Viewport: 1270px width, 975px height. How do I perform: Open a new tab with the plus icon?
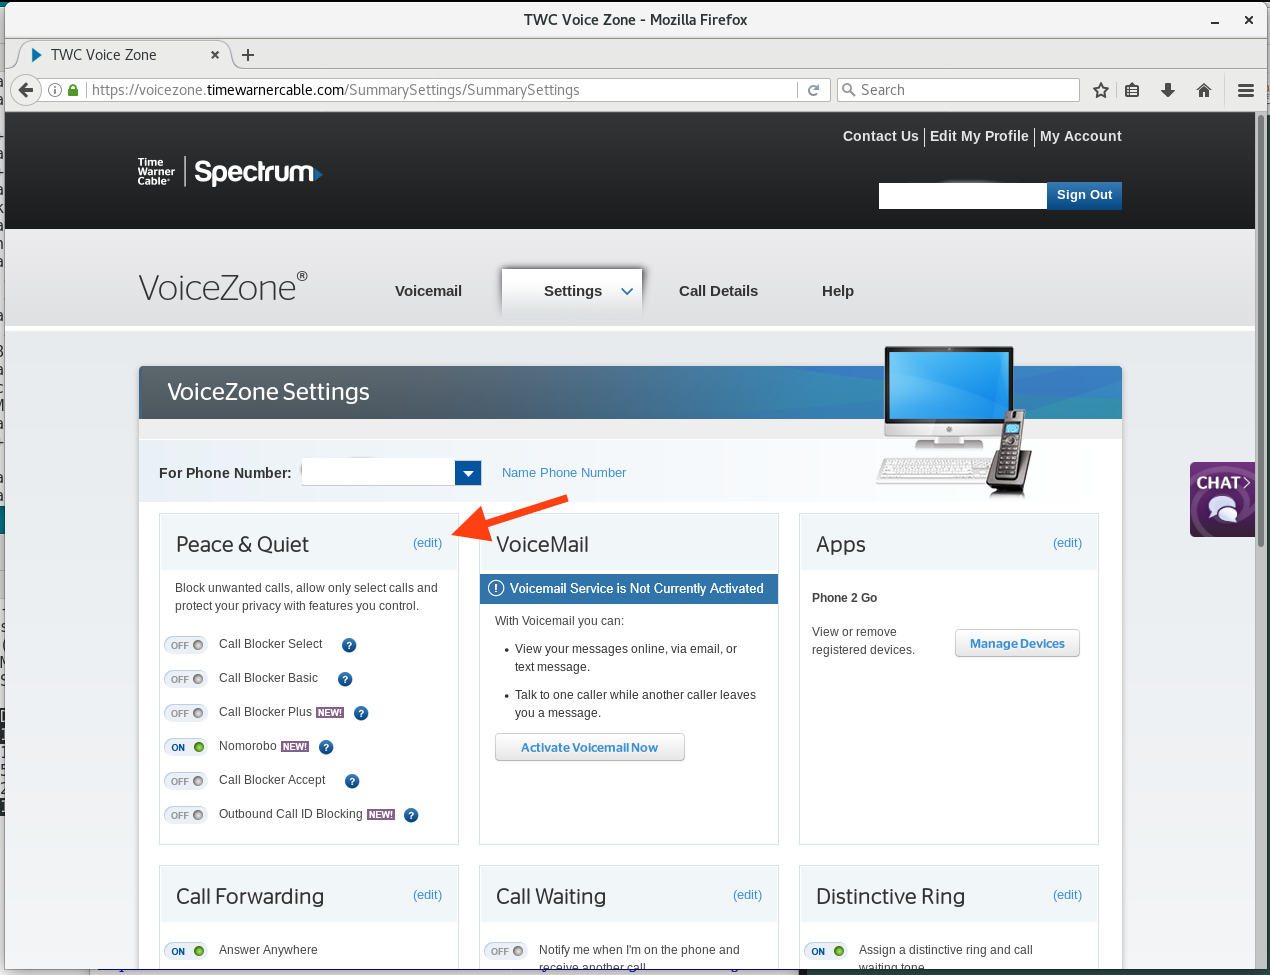coord(248,55)
